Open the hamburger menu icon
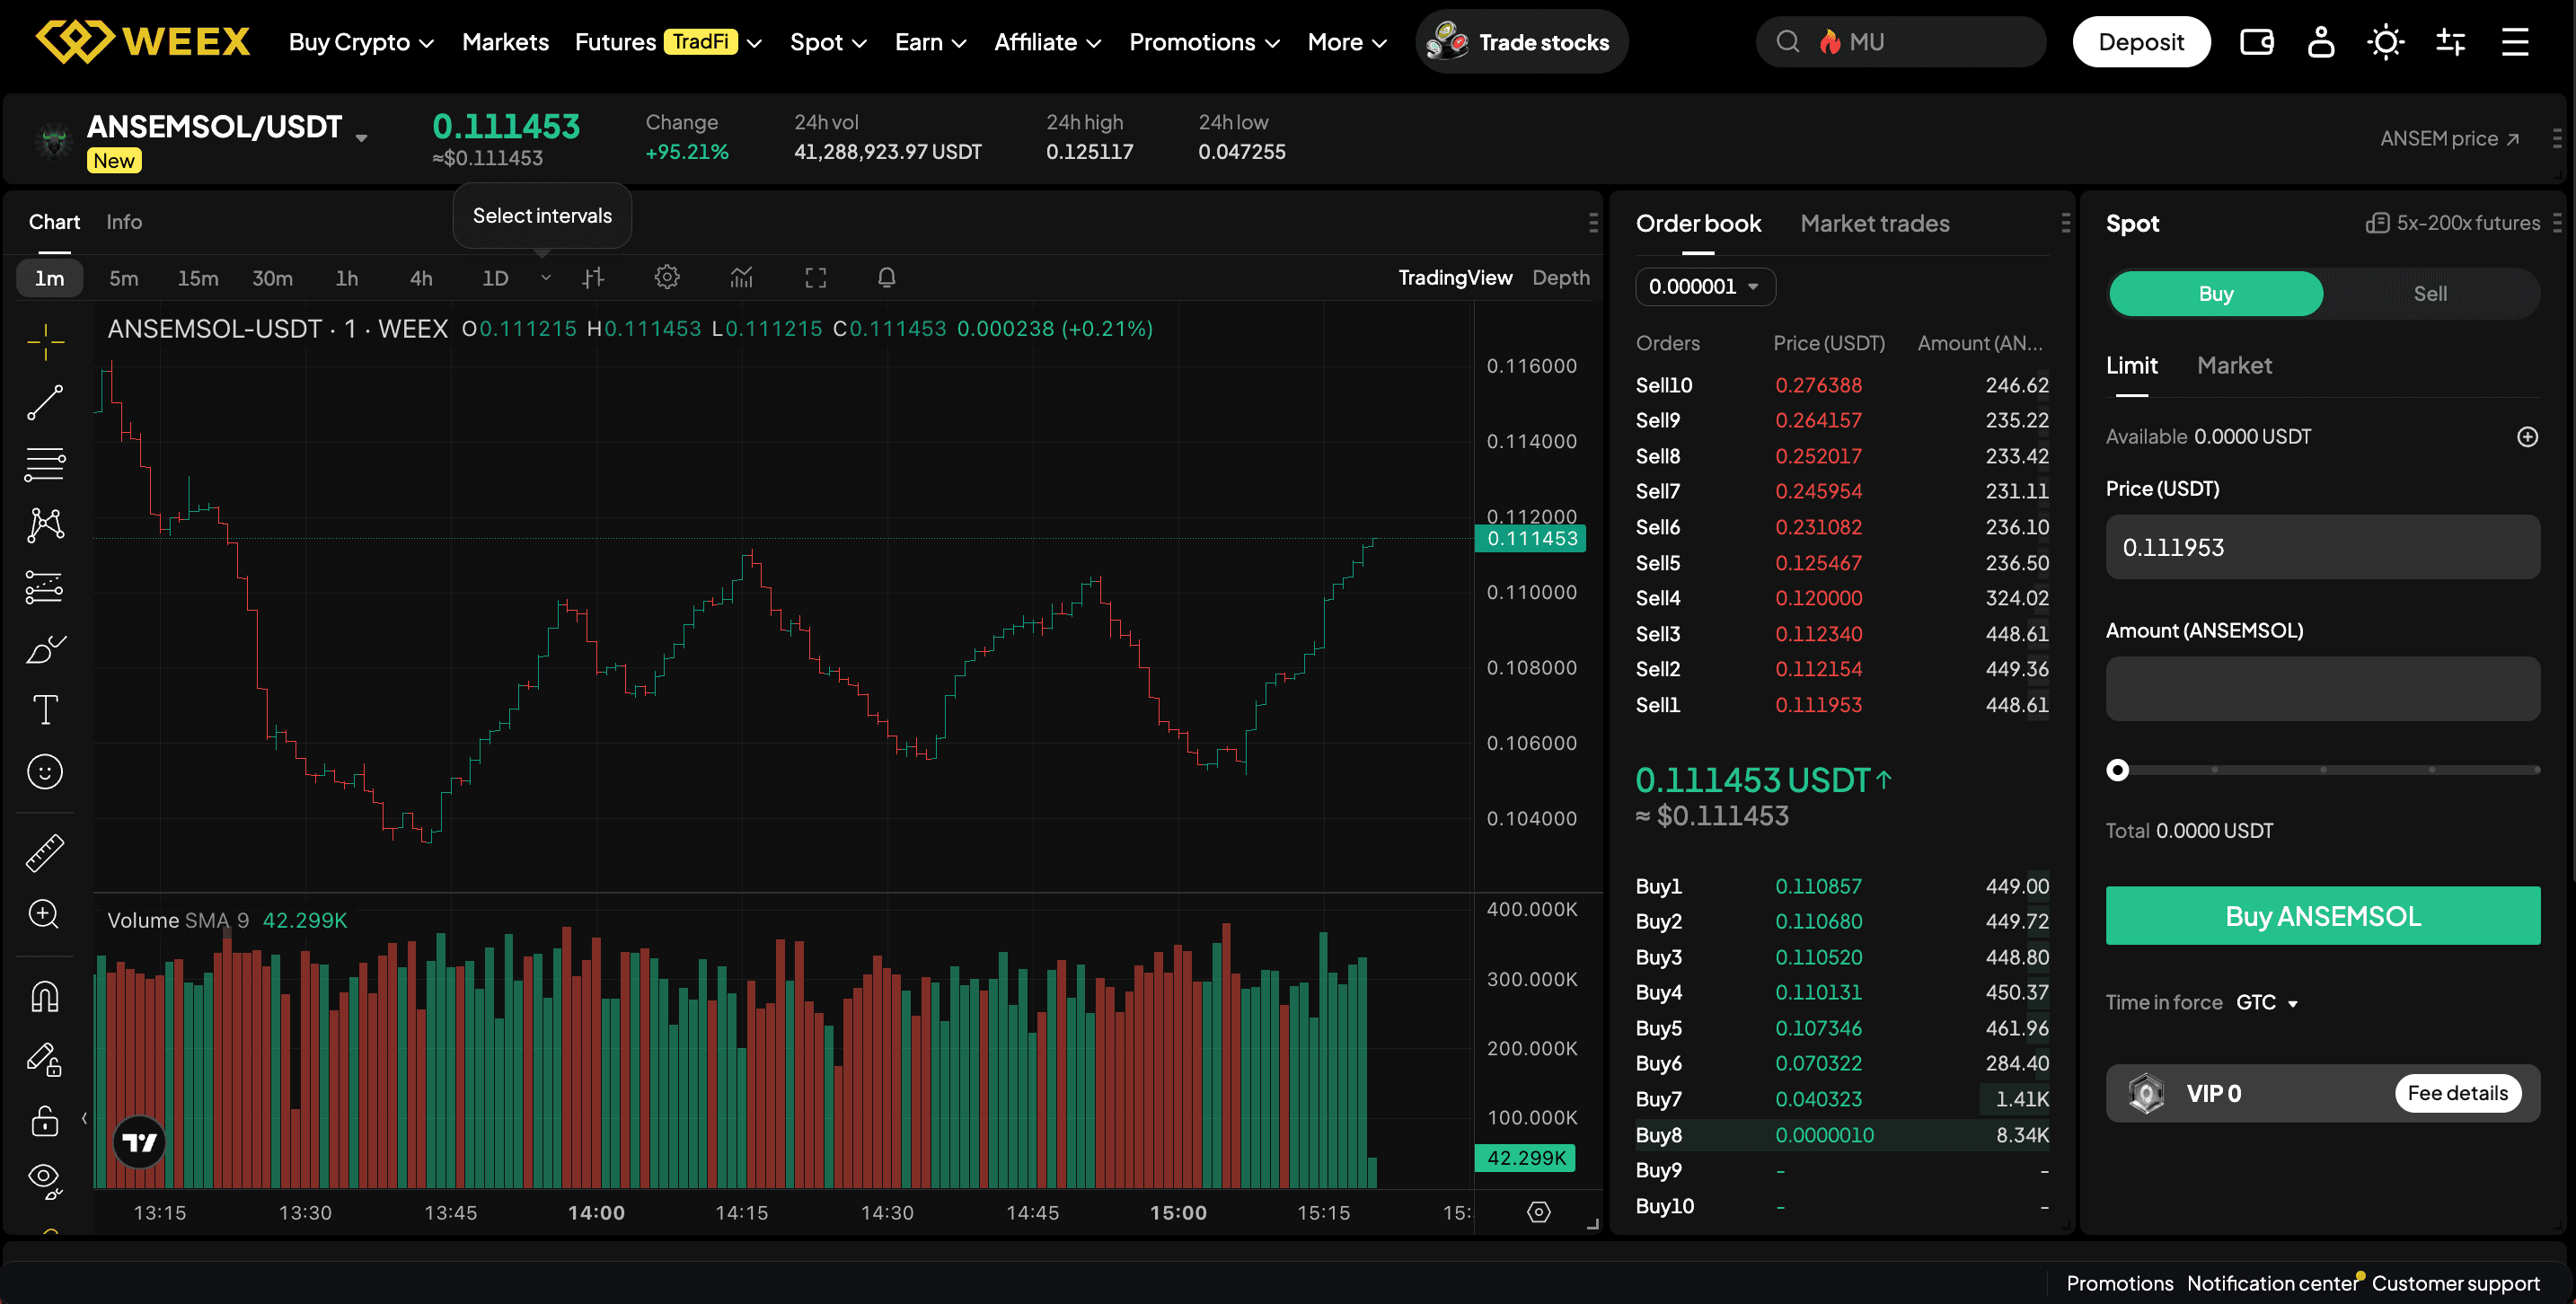The height and width of the screenshot is (1304, 2576). pos(2515,42)
